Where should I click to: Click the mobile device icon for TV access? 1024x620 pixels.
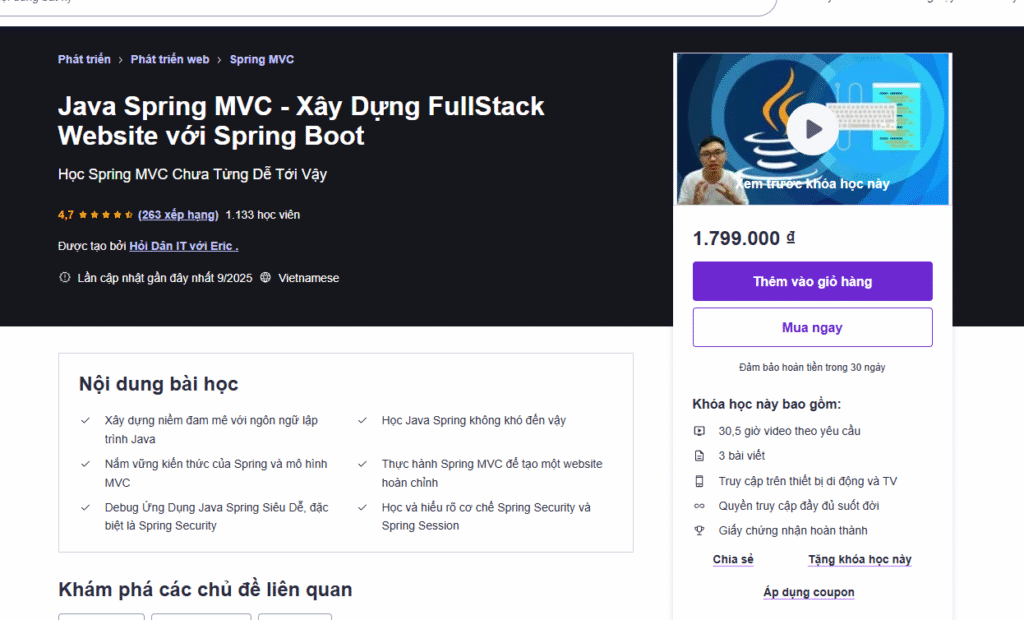(x=700, y=481)
